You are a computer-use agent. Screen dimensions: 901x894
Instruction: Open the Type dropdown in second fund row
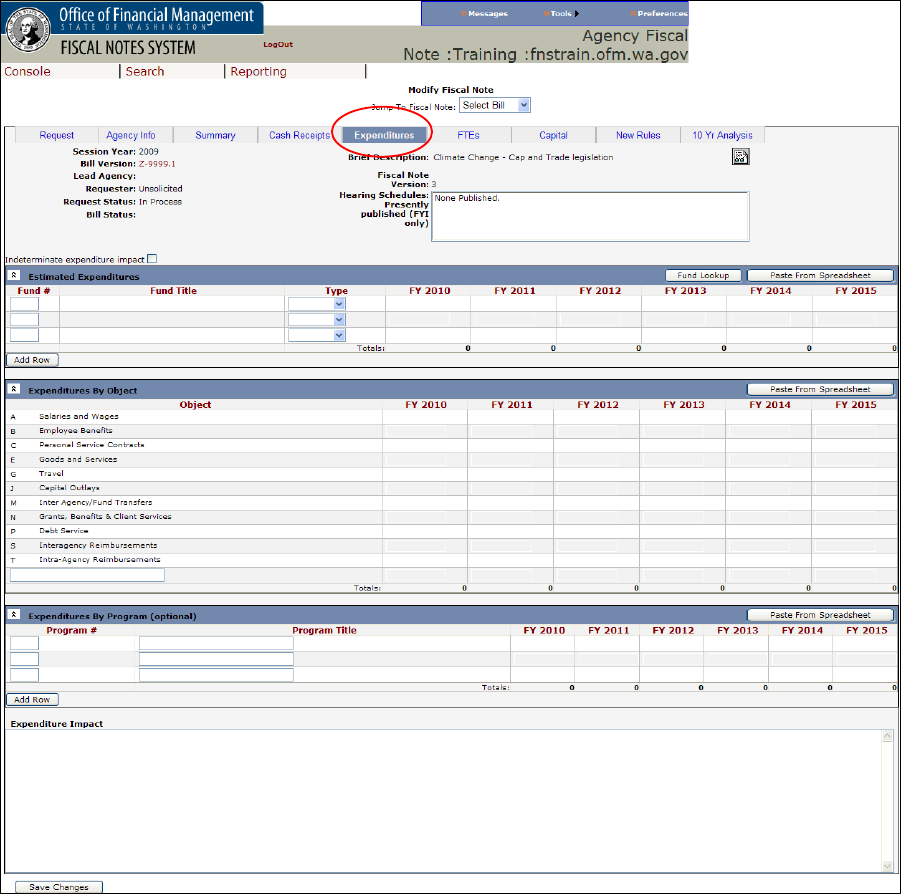316,319
